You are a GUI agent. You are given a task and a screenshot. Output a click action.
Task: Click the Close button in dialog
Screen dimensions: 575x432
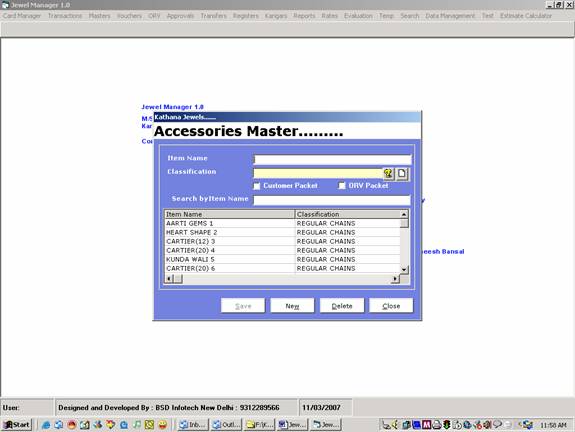(x=391, y=306)
